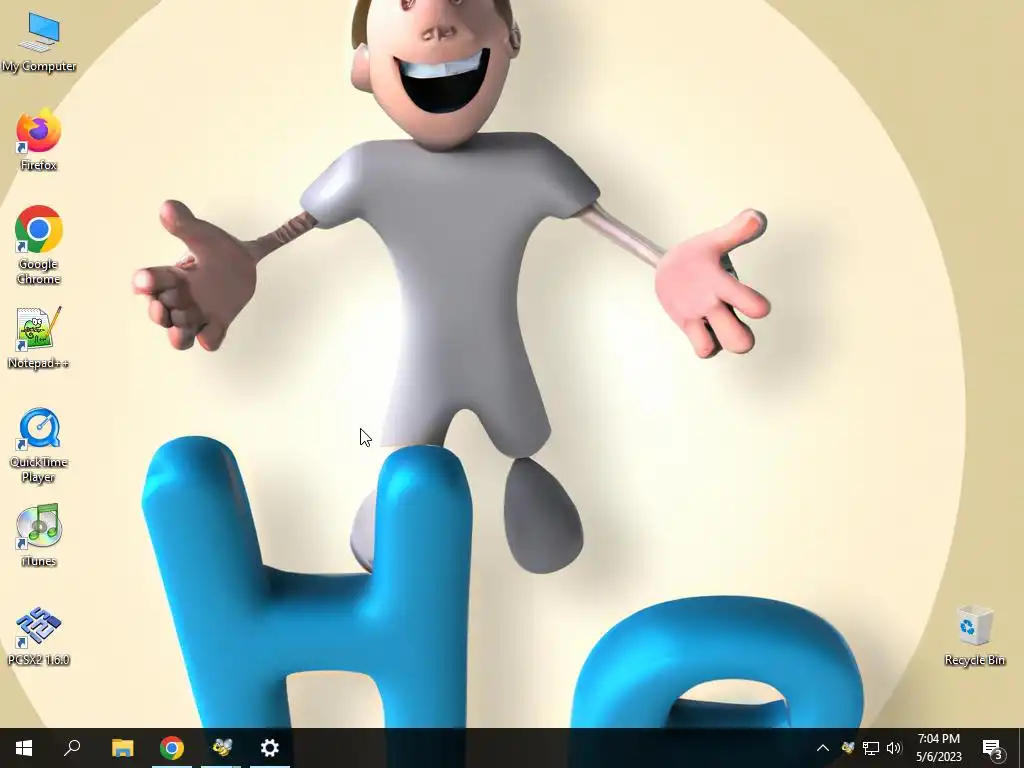This screenshot has height=768, width=1024.
Task: Open the clock showing 7:04 PM
Action: pos(938,748)
